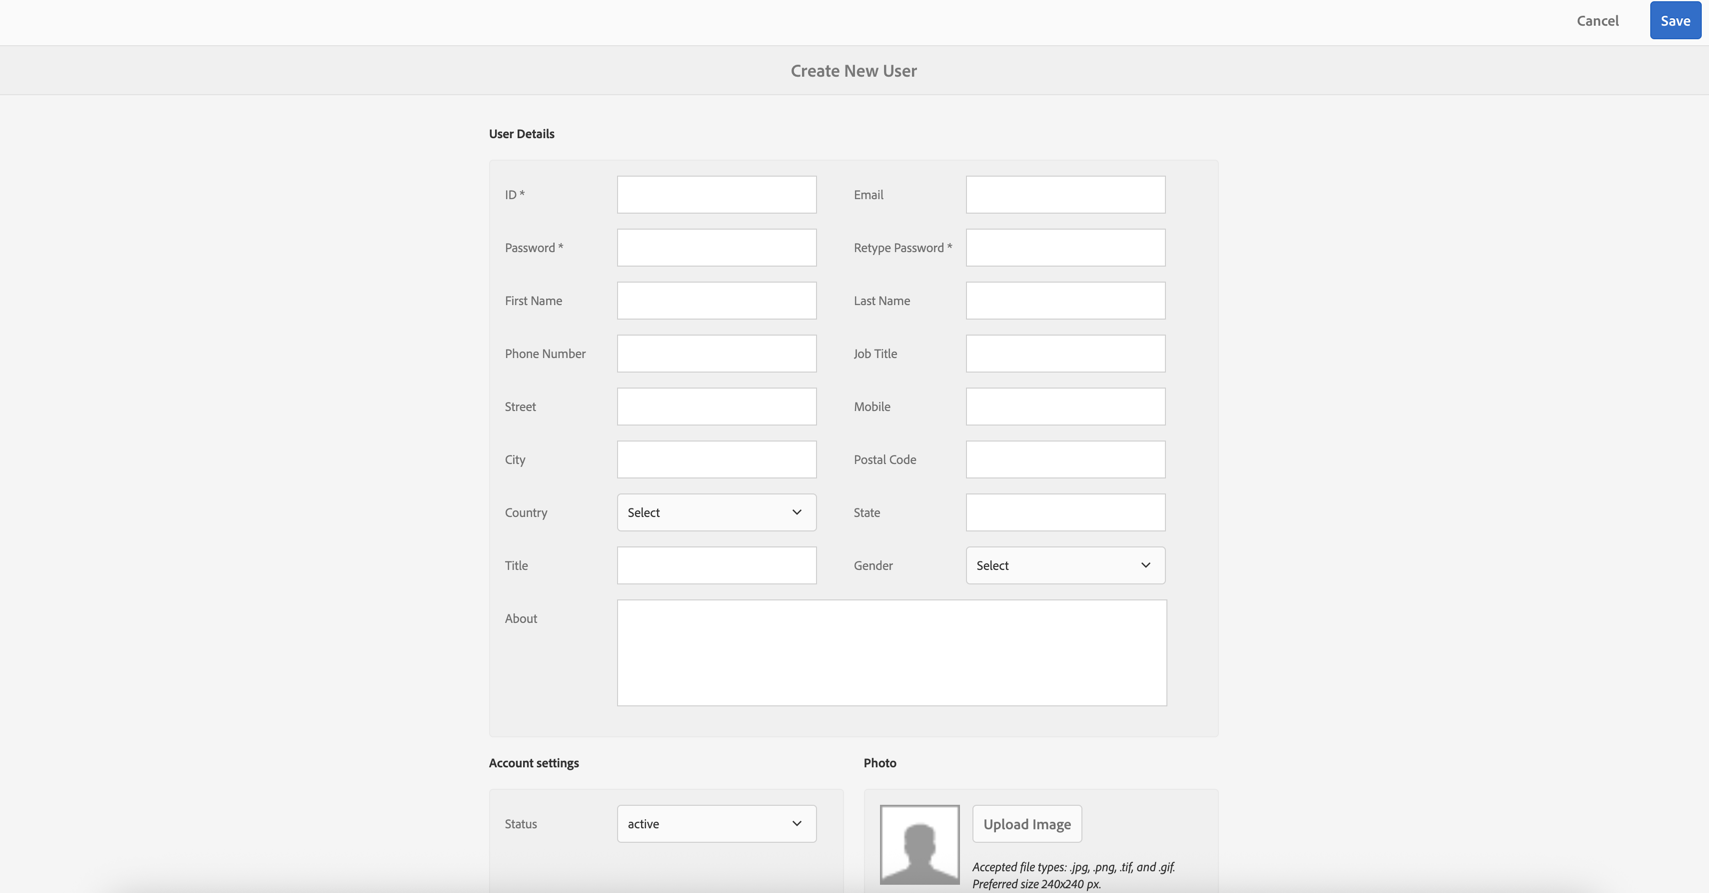Select the Password field
Image resolution: width=1709 pixels, height=893 pixels.
(x=716, y=247)
